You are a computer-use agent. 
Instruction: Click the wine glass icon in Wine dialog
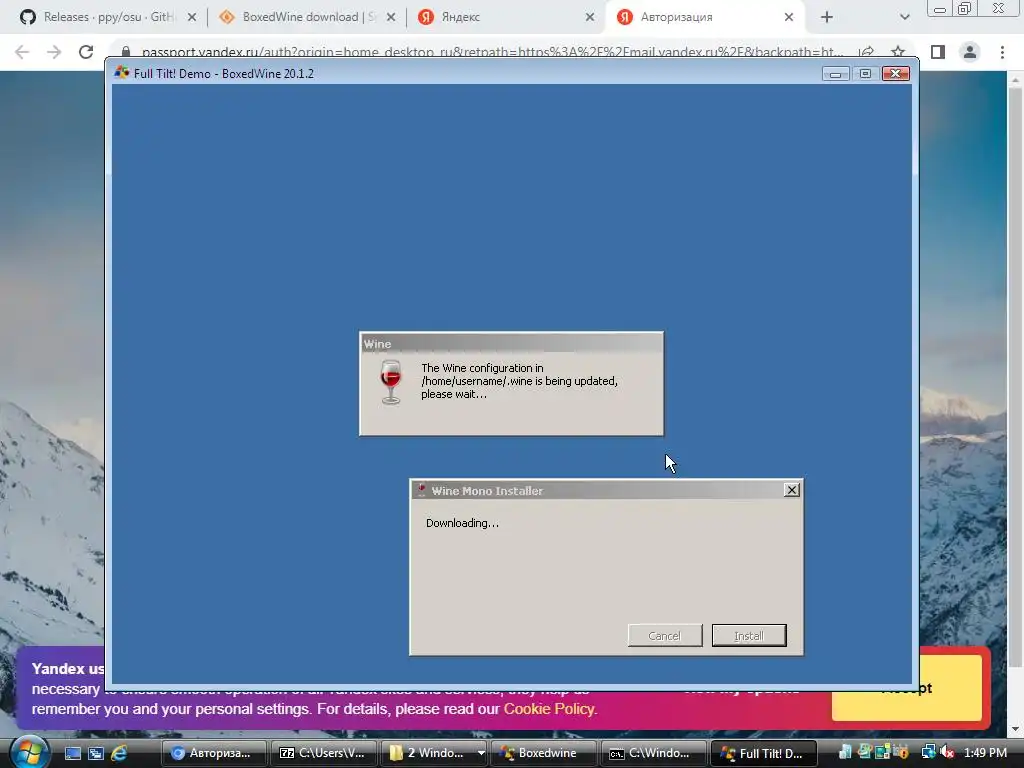click(391, 382)
